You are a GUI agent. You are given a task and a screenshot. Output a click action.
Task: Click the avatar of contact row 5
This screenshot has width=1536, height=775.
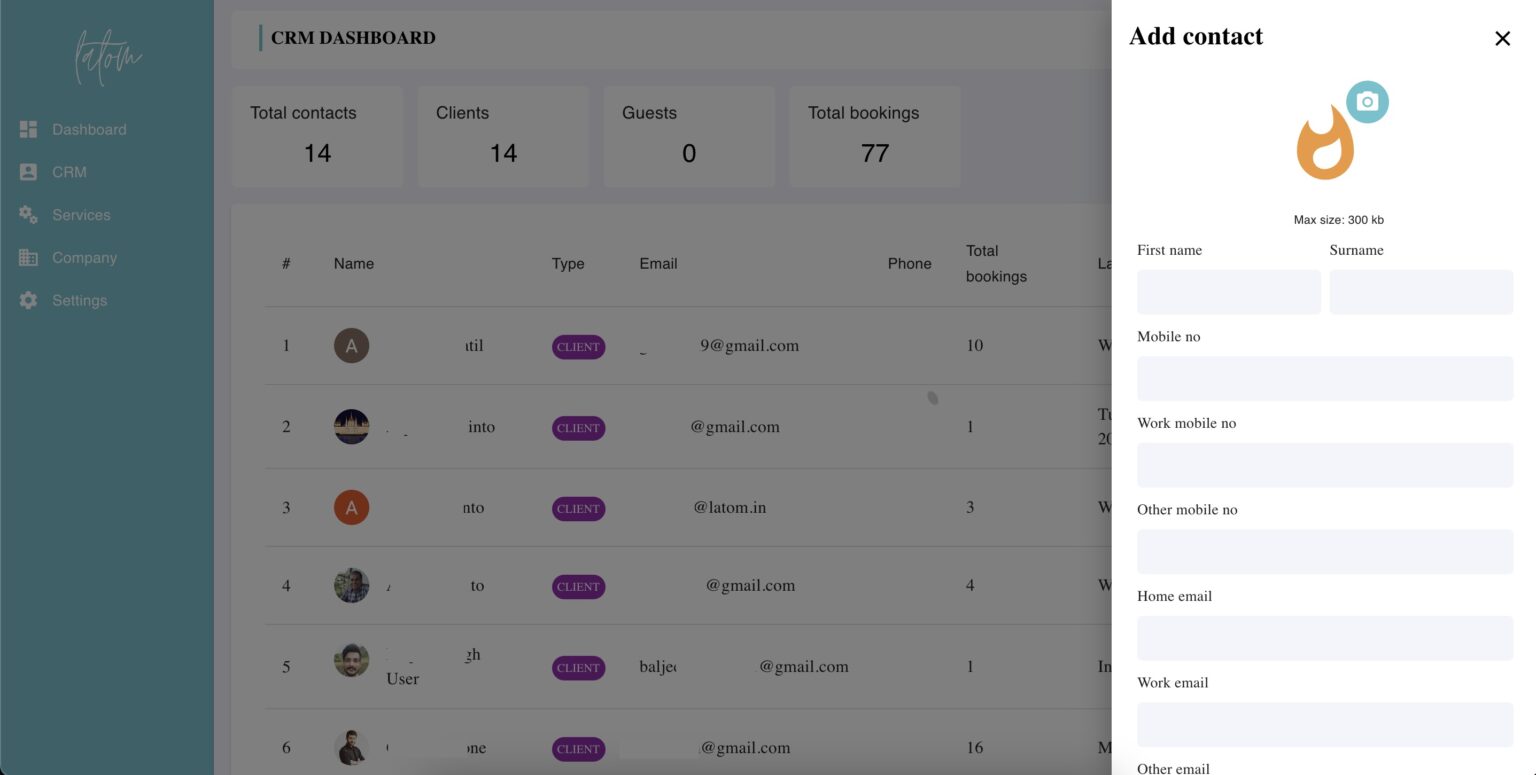point(351,660)
